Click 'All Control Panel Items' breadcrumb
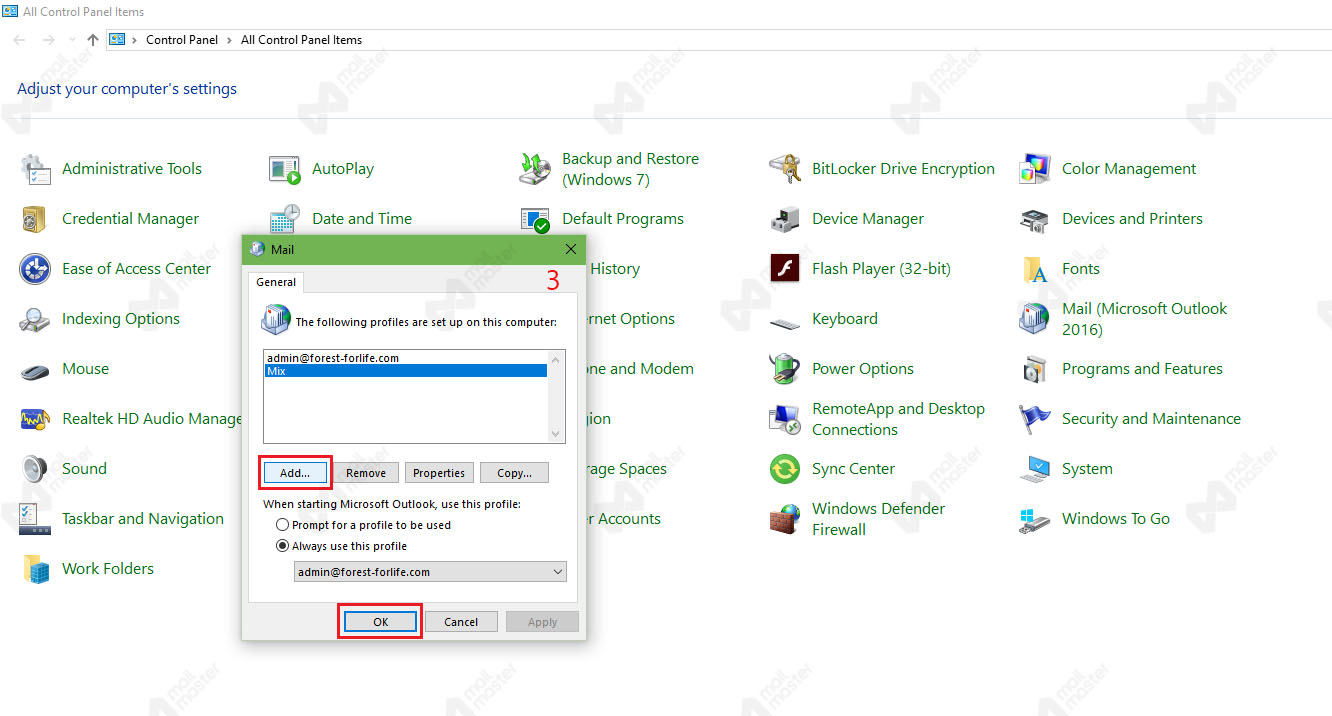The height and width of the screenshot is (716, 1332). (302, 40)
